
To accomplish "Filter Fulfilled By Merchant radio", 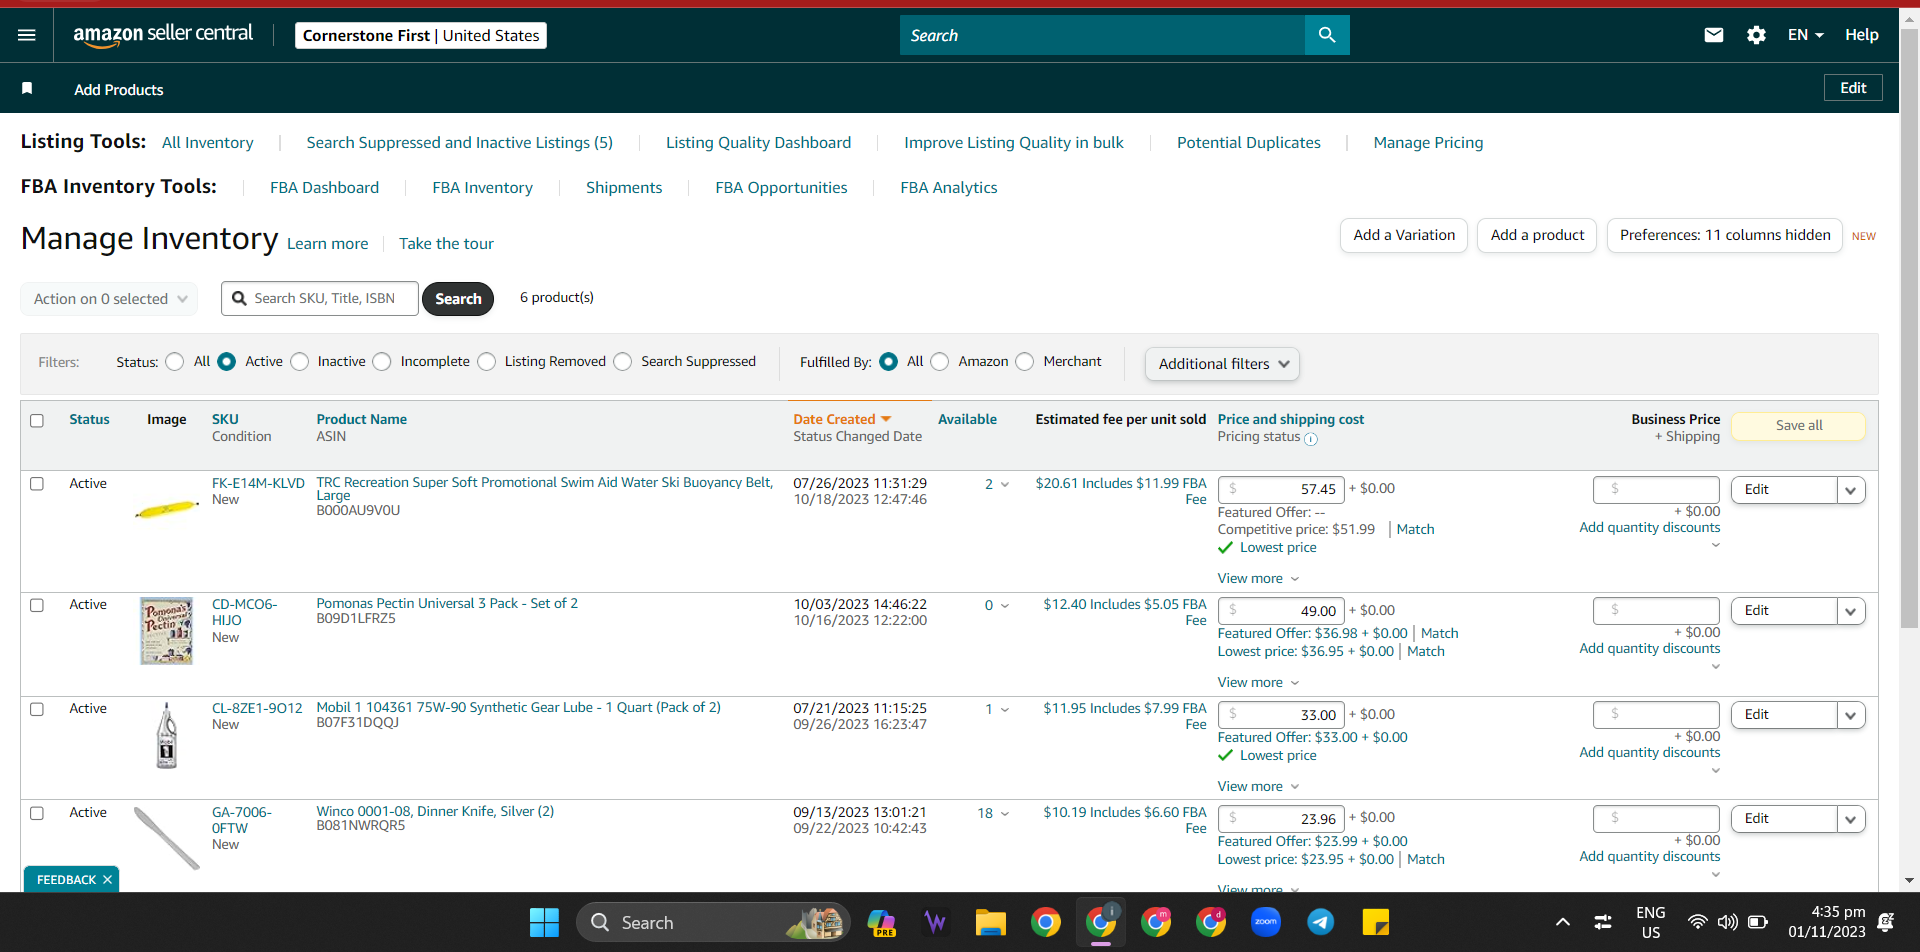I will 1025,362.
